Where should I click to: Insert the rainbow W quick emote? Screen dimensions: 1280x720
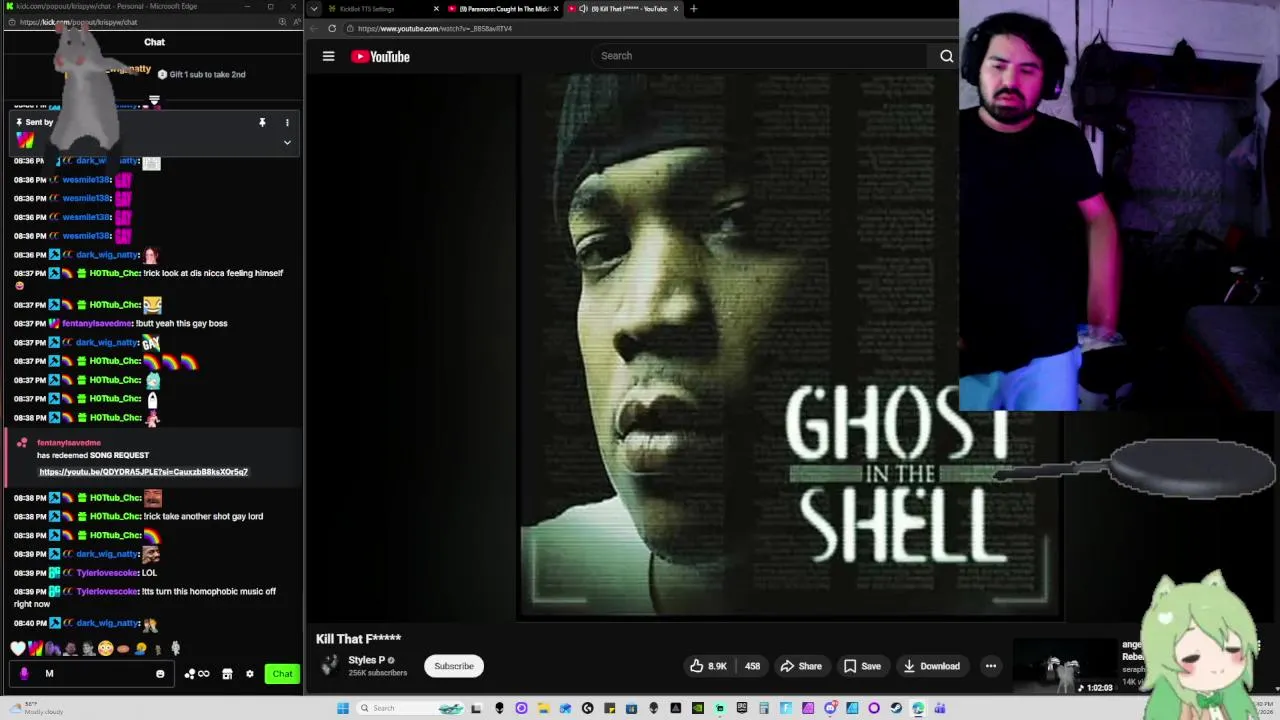pyautogui.click(x=35, y=648)
